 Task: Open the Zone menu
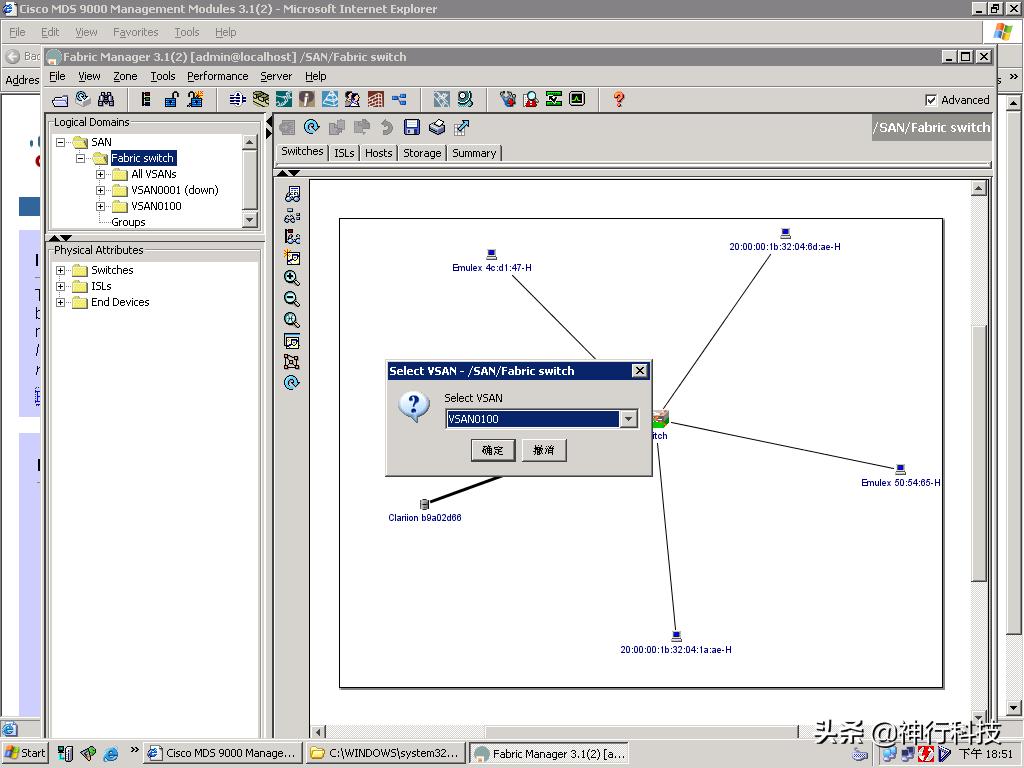coord(125,76)
